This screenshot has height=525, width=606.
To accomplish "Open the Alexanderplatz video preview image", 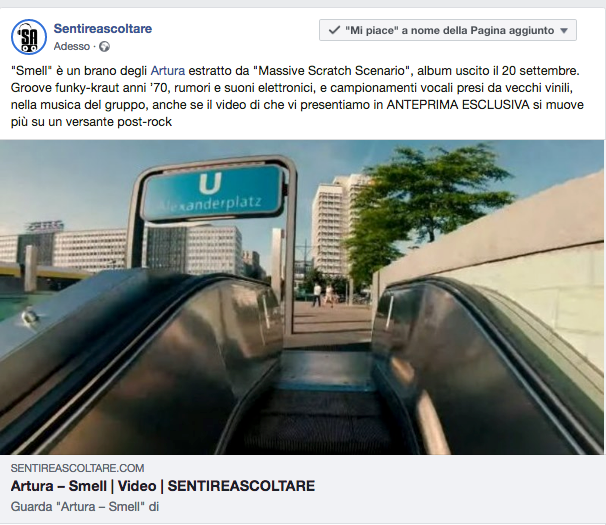I will pos(302,297).
